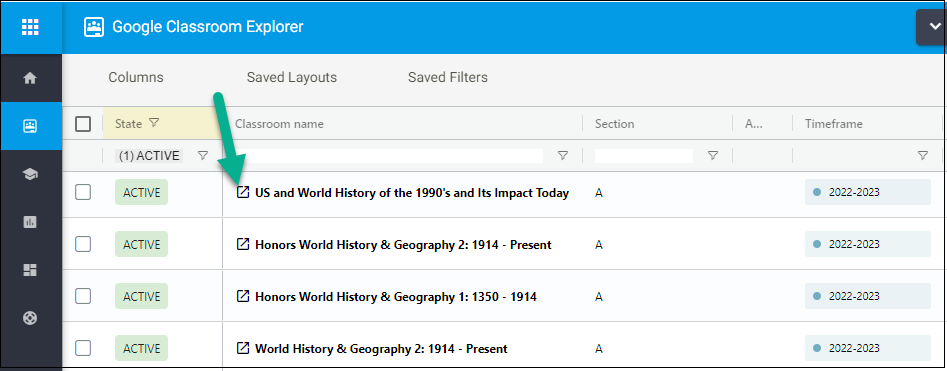Open the Columns tab
The image size is (947, 371).
(136, 77)
